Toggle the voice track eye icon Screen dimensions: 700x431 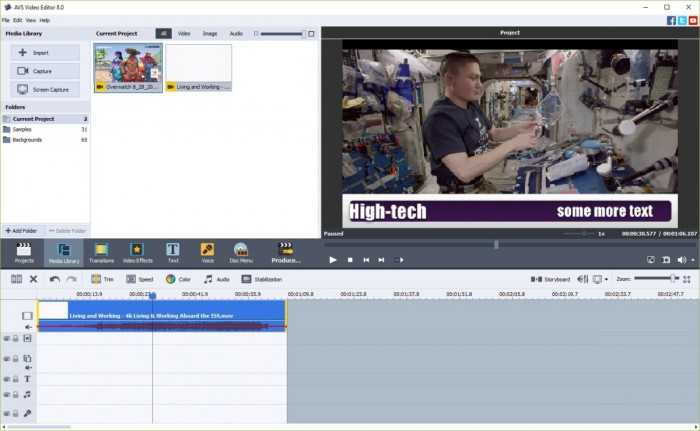tap(6, 414)
